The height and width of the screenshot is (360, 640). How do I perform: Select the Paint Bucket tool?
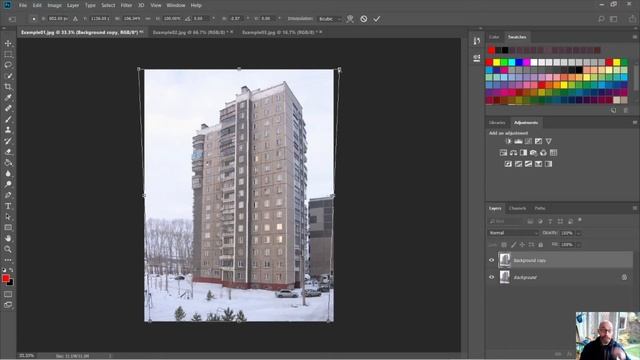point(8,162)
